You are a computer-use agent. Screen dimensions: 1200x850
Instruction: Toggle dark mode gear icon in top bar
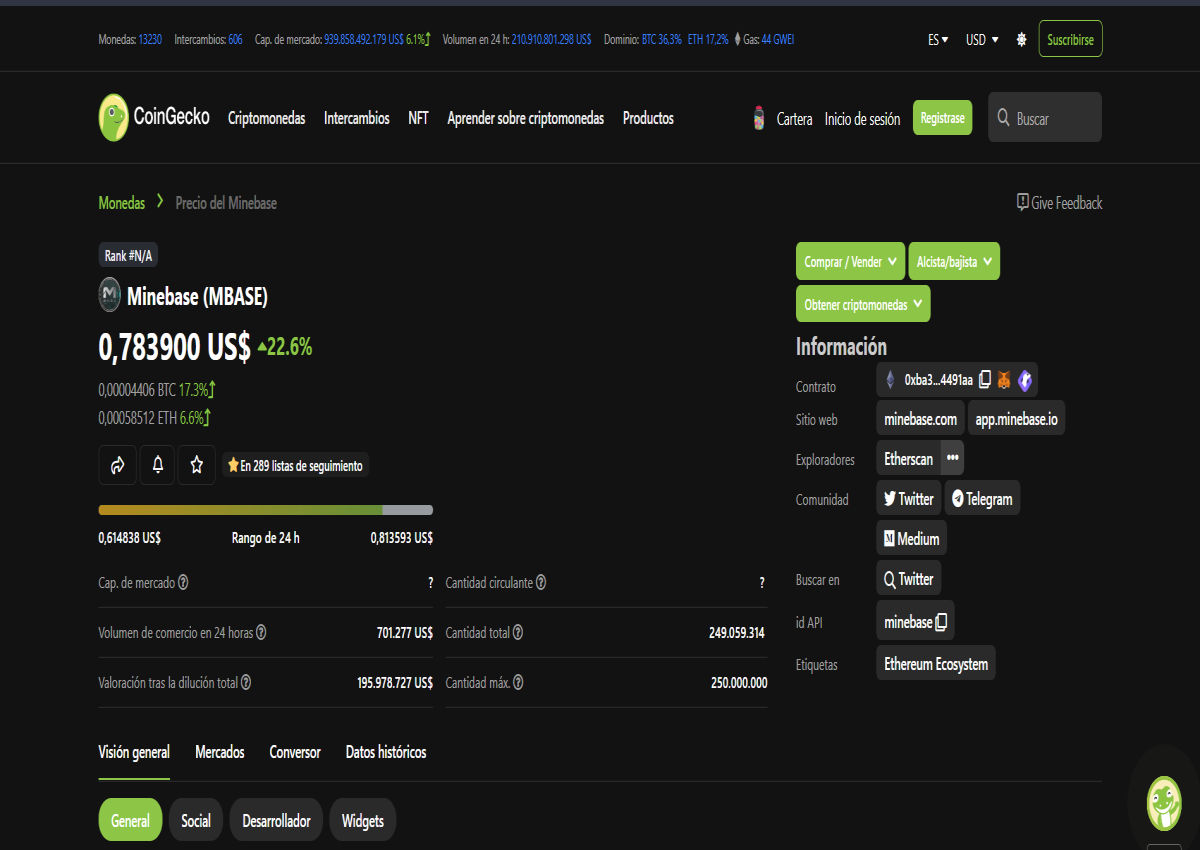(1021, 40)
